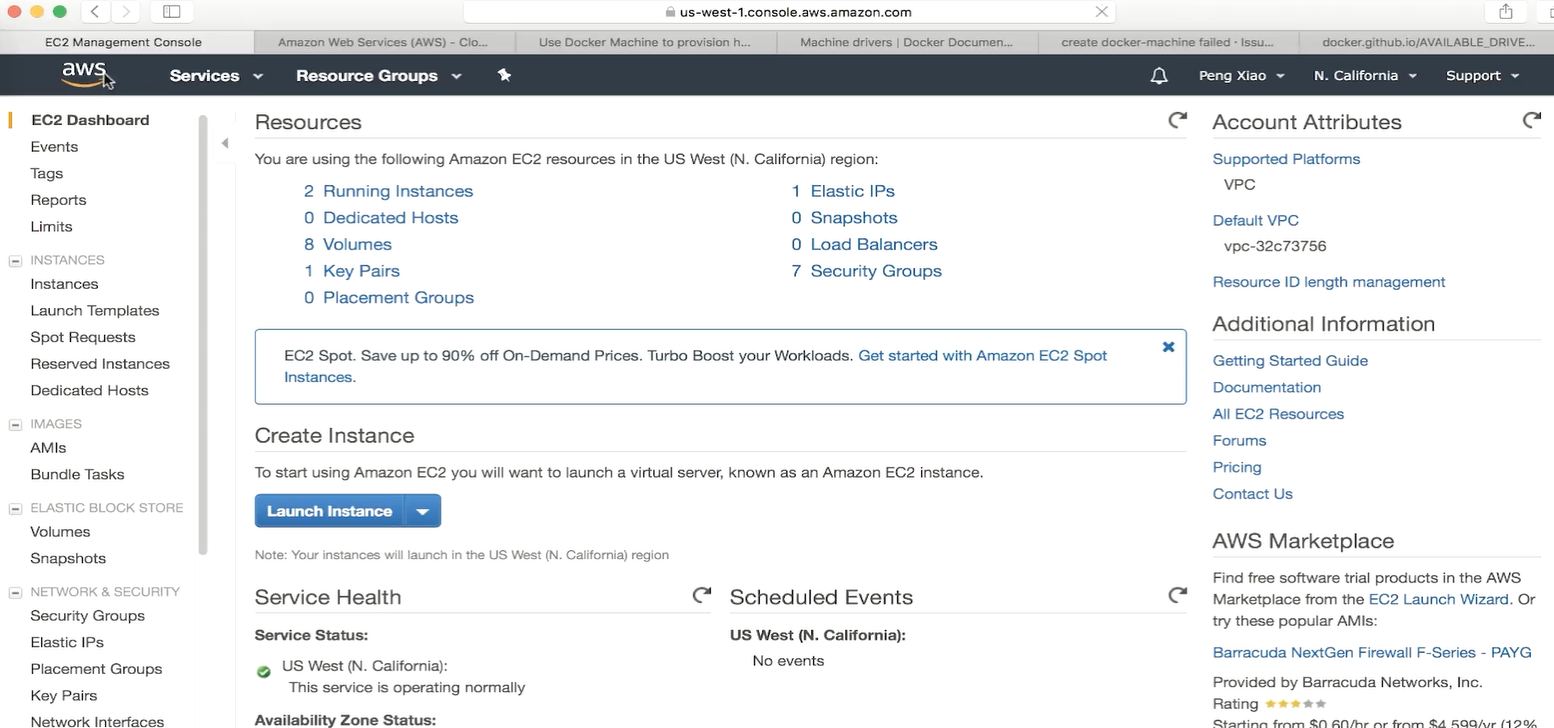Switch to the Amazon Web Services (AWS) tab
The height and width of the screenshot is (728, 1554).
coord(382,42)
